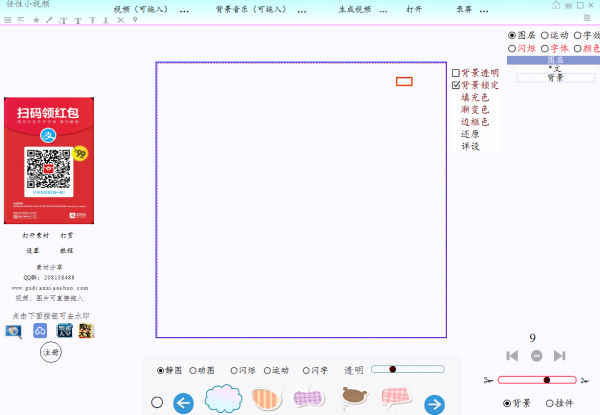Choose the orange striped speech bubble
Viewport: 600px width, 415px height.
coord(267,398)
